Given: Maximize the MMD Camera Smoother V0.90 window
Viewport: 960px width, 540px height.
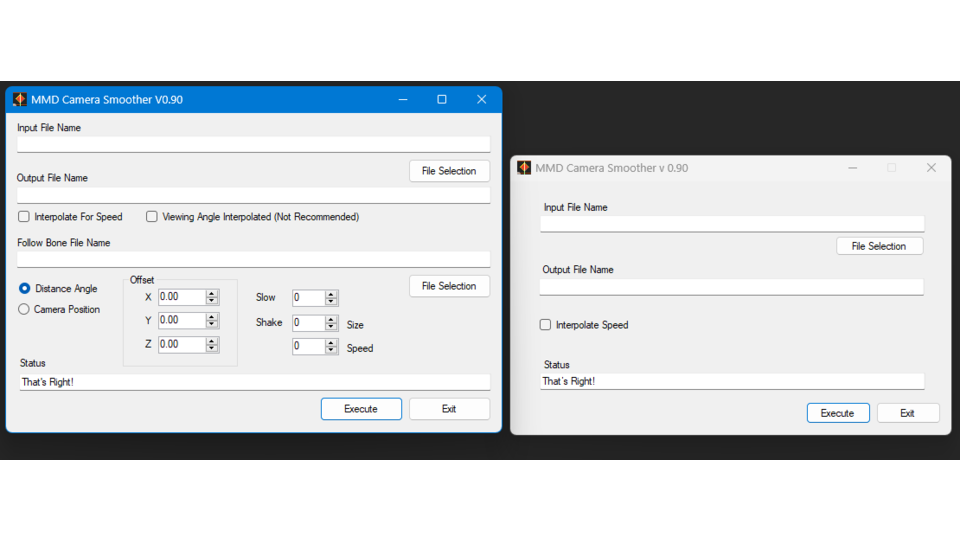Looking at the screenshot, I should 442,99.
